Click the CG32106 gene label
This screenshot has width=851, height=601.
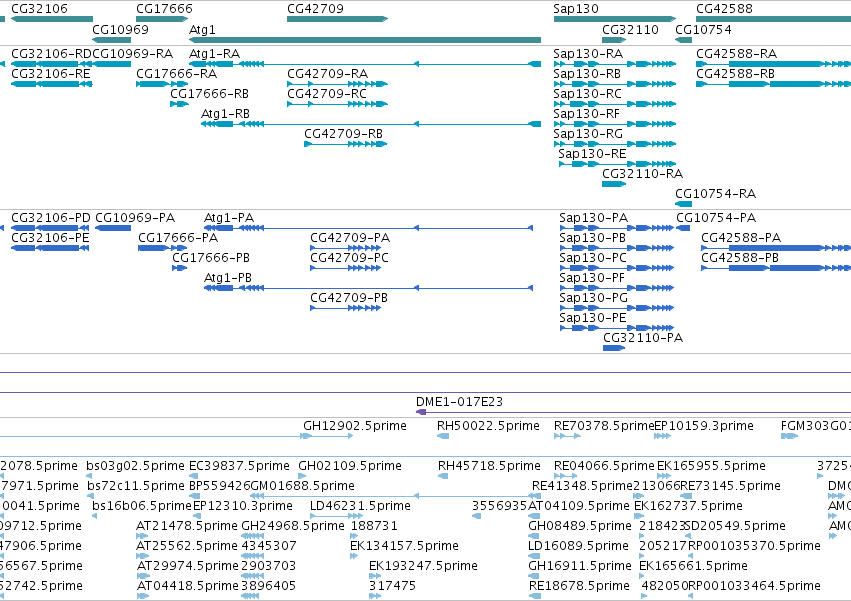(x=40, y=9)
